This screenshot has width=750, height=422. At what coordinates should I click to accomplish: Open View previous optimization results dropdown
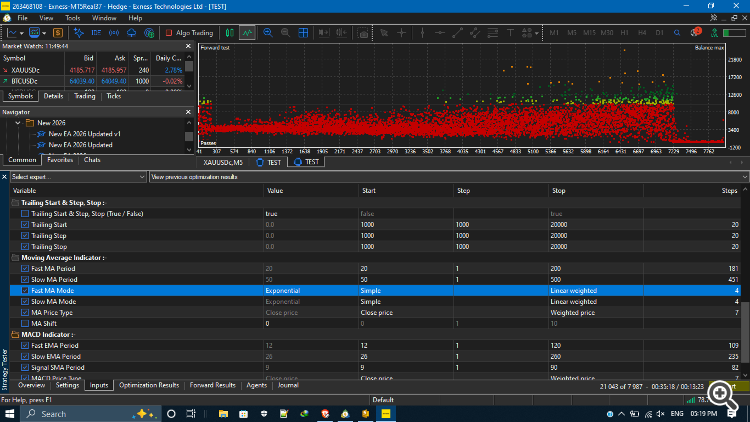coord(448,177)
